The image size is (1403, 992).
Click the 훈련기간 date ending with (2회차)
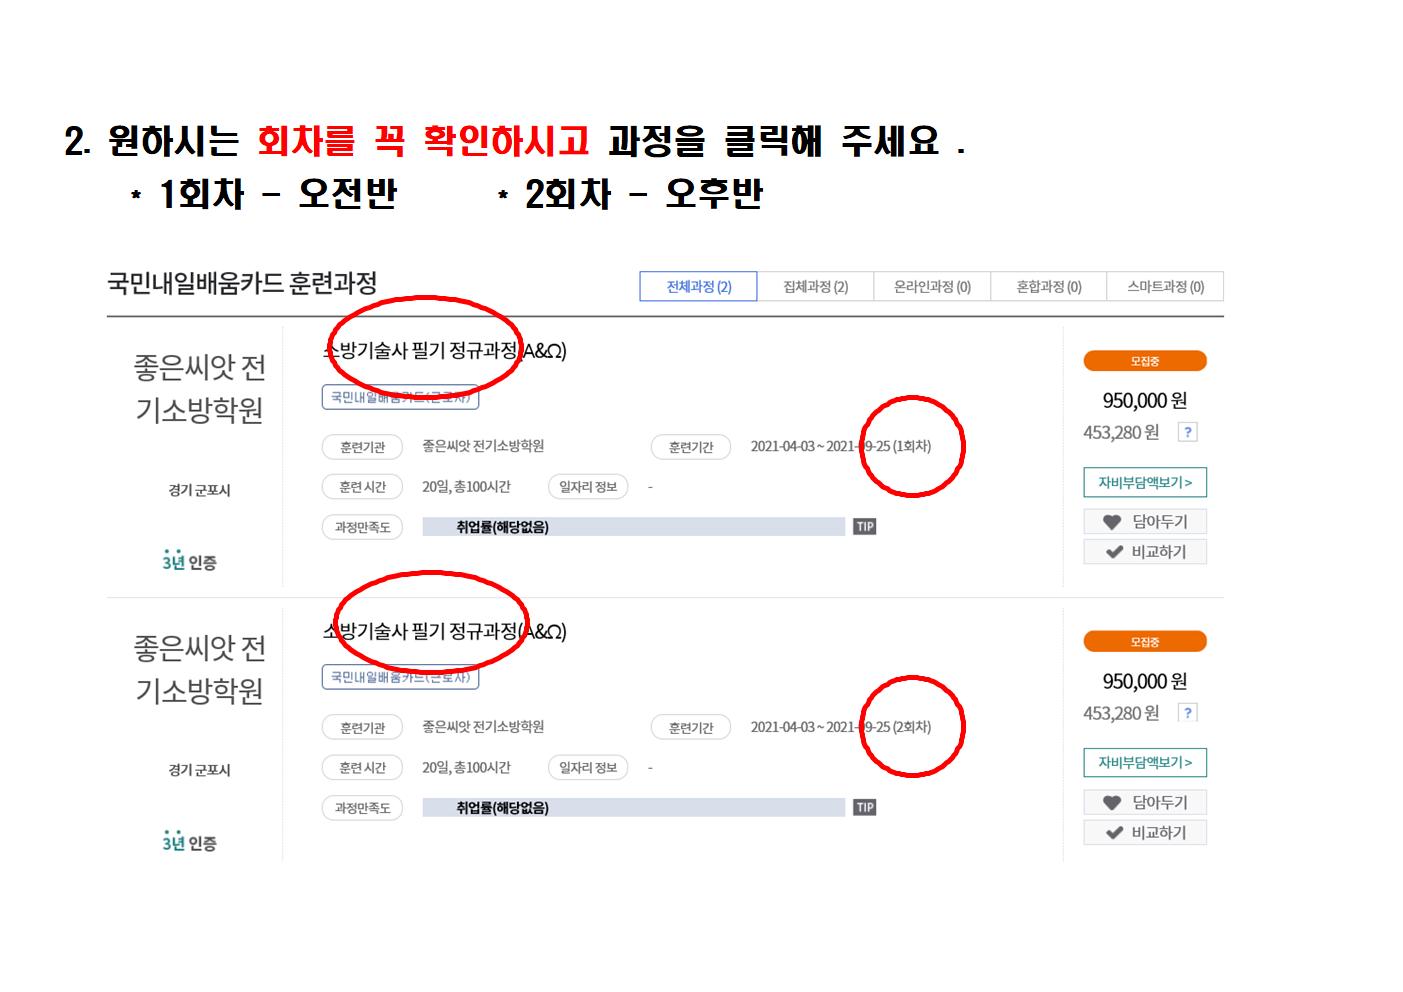(841, 727)
